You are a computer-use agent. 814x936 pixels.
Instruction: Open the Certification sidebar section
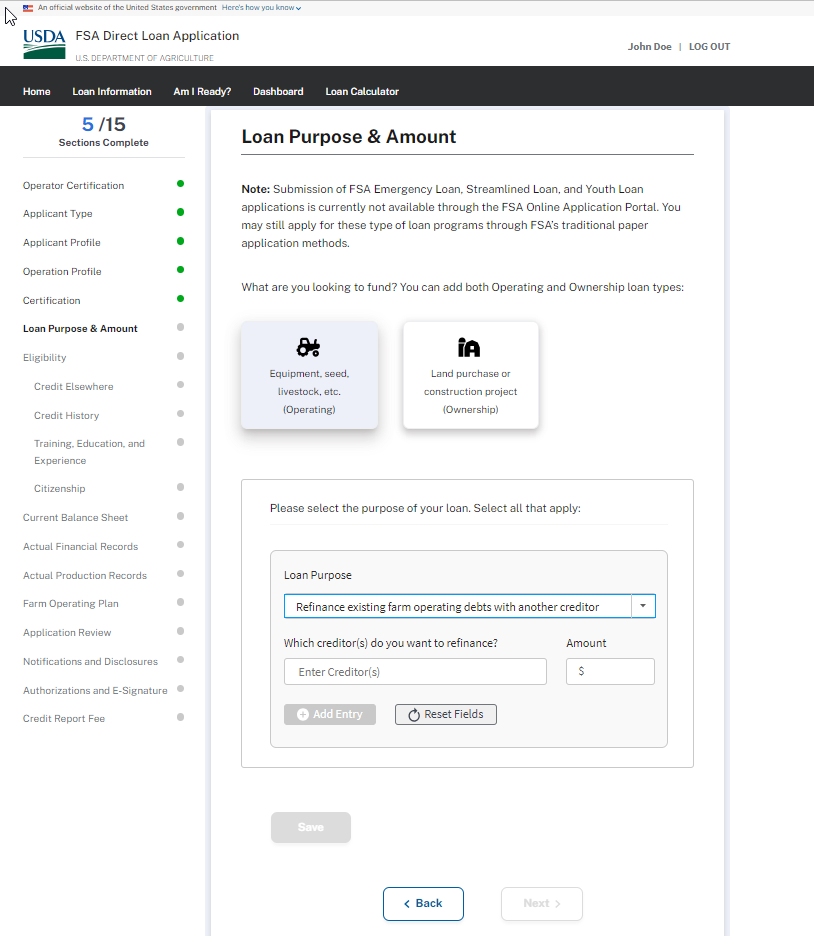(51, 300)
